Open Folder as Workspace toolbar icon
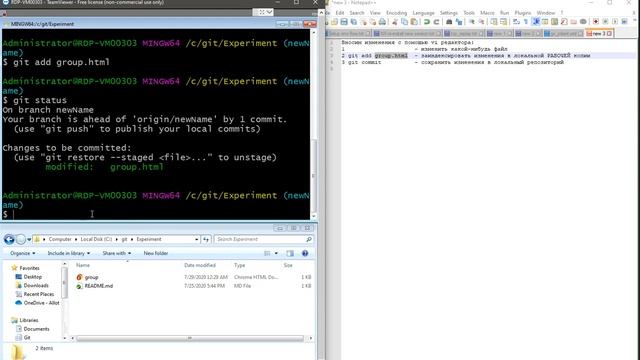The width and height of the screenshot is (640, 360). 573,22
